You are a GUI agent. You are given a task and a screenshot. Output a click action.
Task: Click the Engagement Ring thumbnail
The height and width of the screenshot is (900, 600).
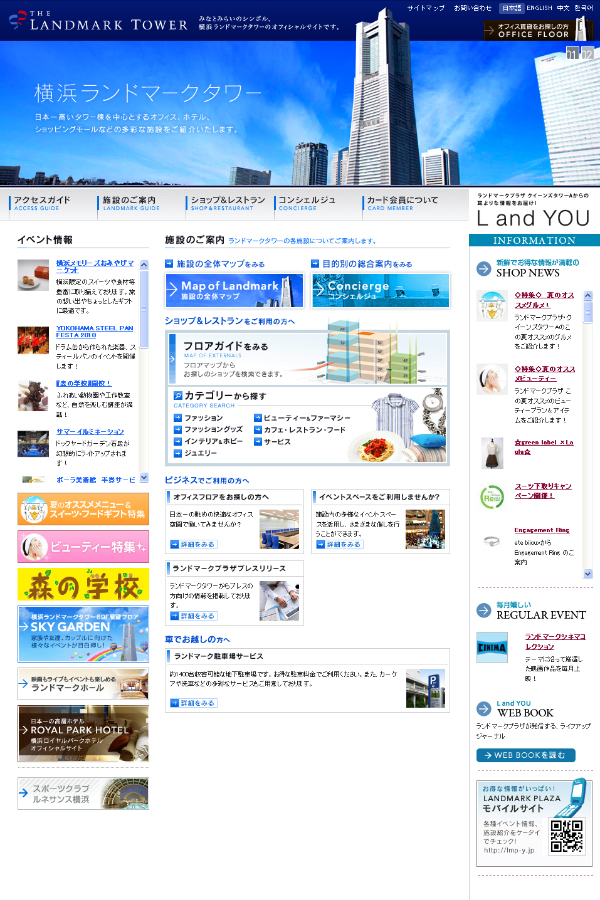[x=491, y=542]
